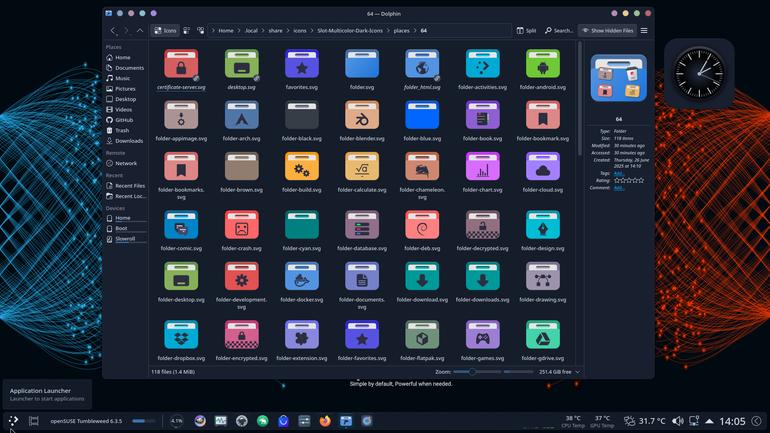
Task: Select folder-gdrive.svg file icon
Action: click(543, 335)
